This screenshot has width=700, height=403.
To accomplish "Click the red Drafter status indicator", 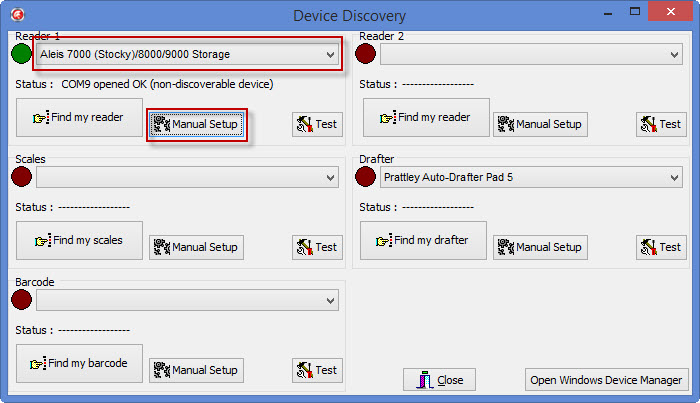I will [366, 177].
